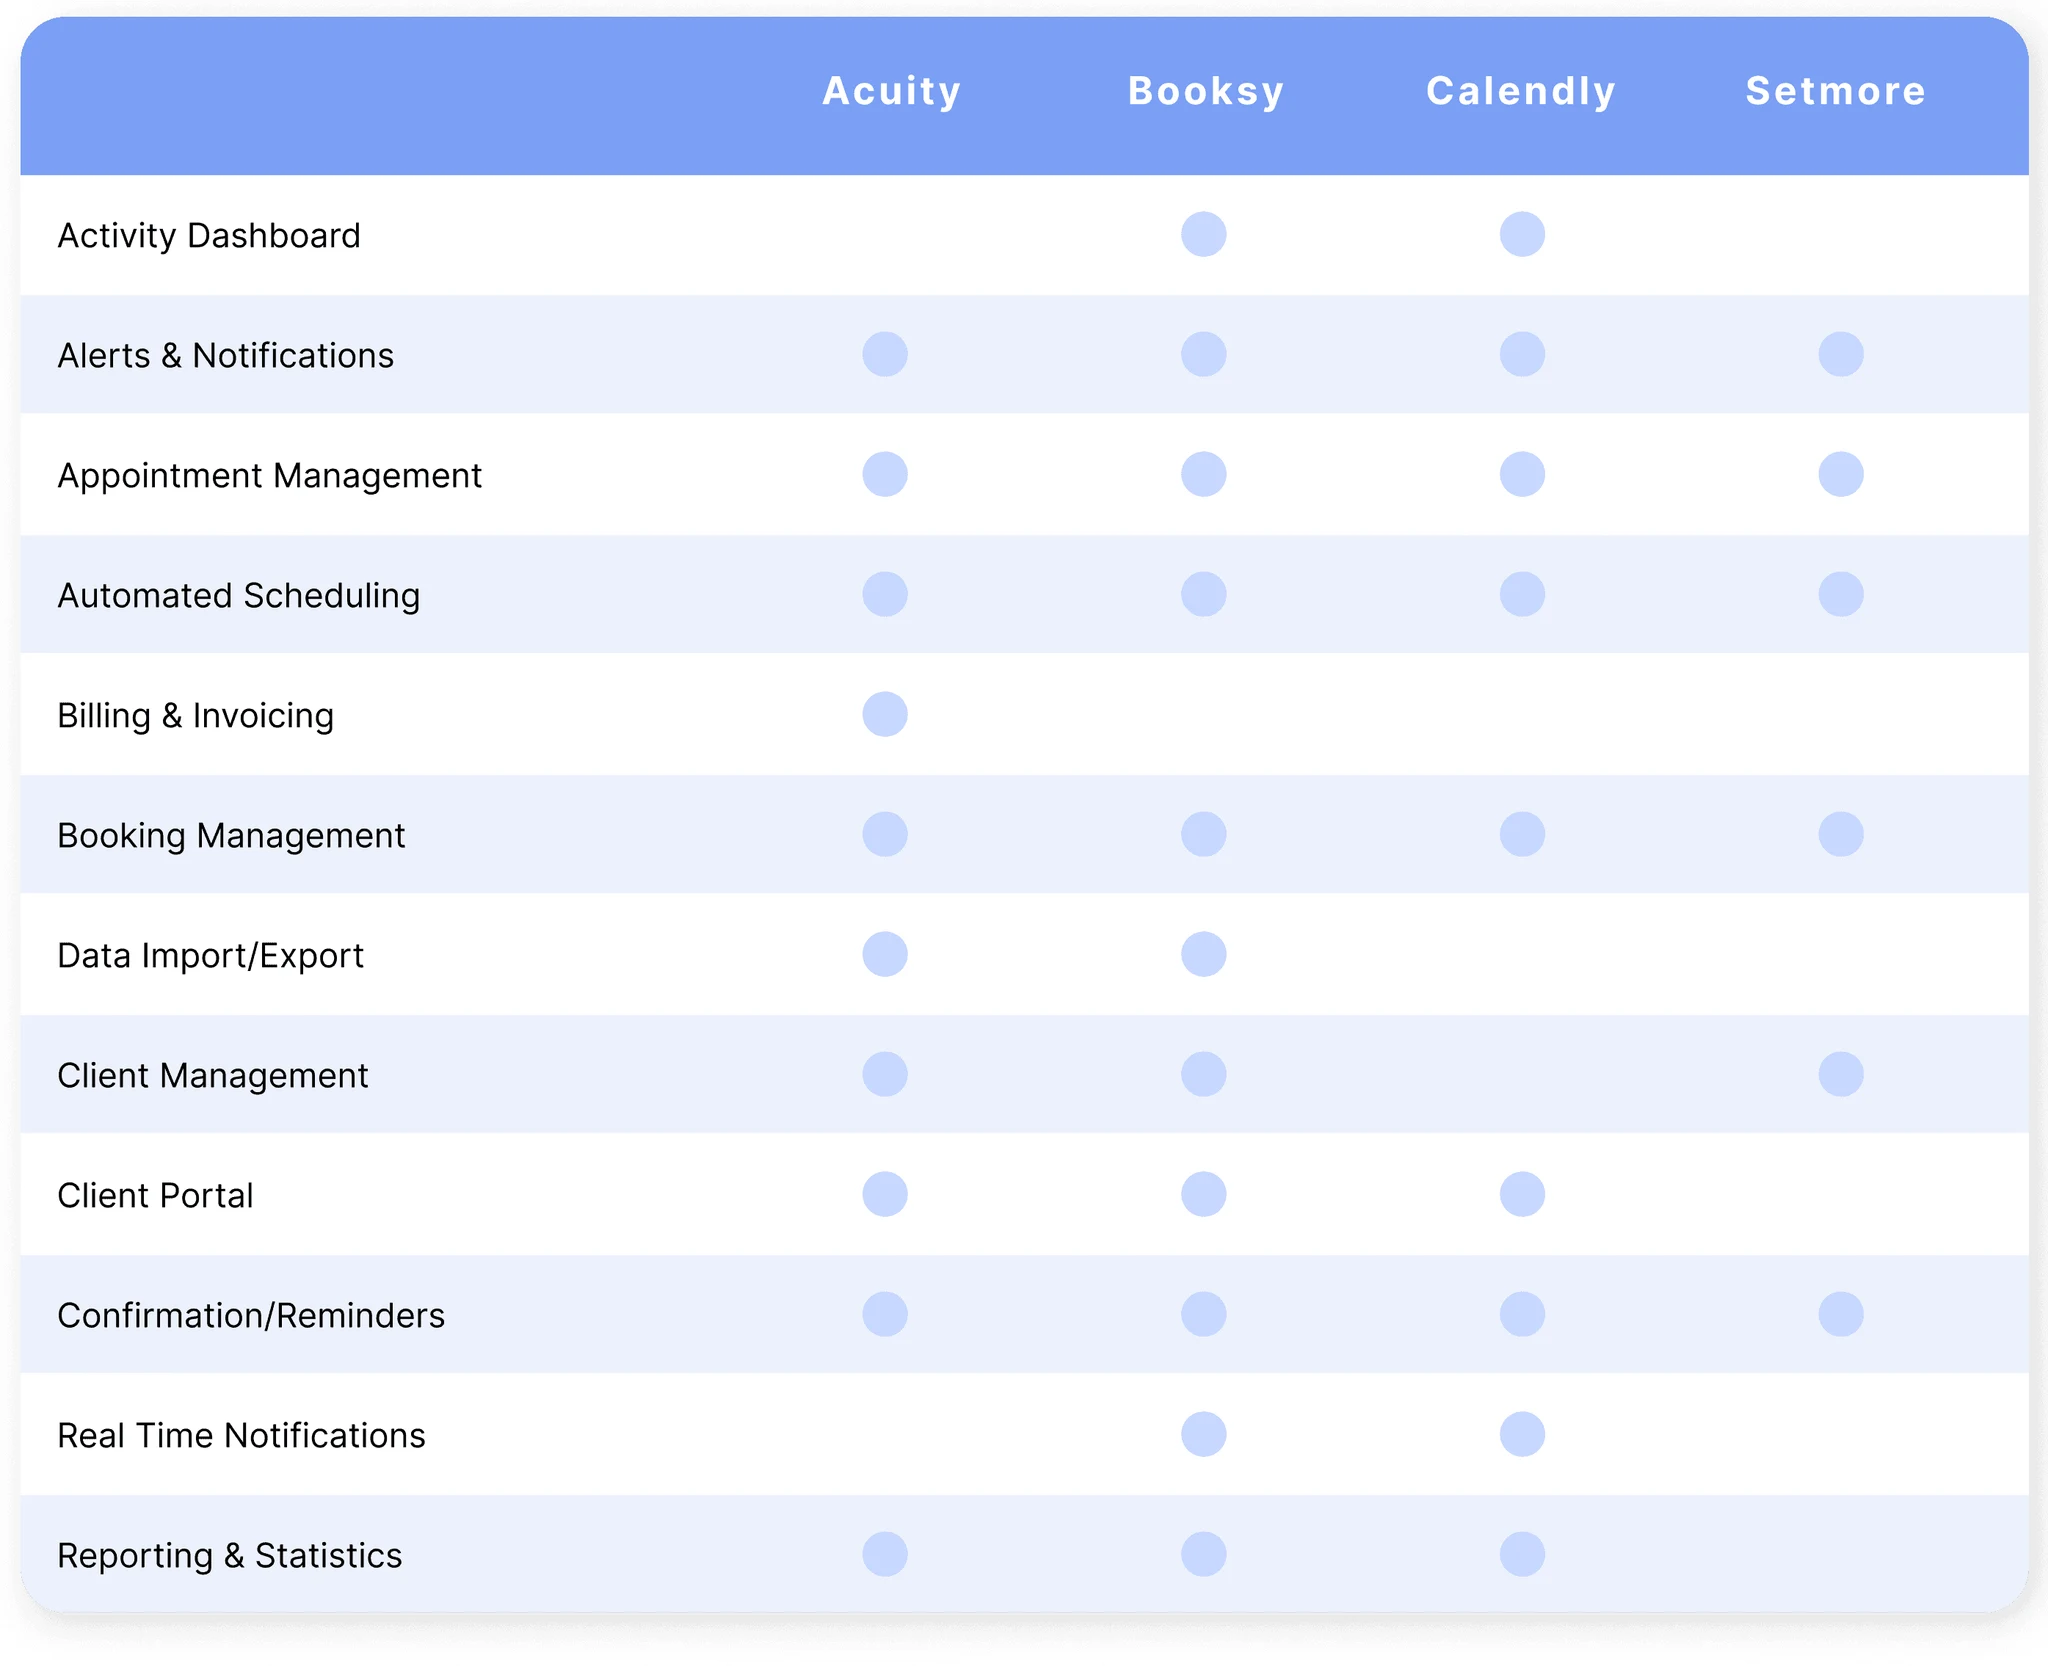Click Acuity dot for Billing & Invoicing
The width and height of the screenshot is (2048, 1666).
point(885,714)
